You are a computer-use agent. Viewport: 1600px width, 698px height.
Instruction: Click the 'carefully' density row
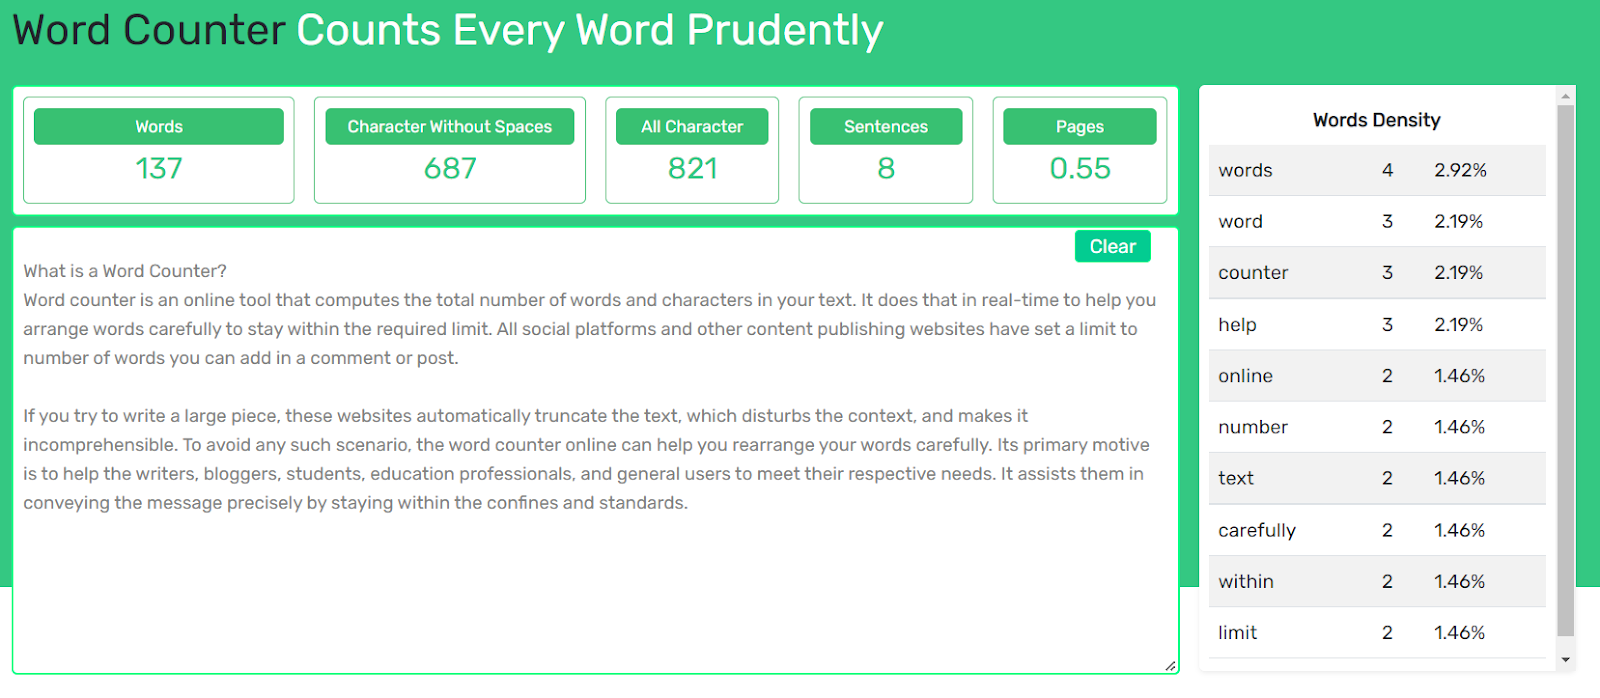pos(1377,530)
